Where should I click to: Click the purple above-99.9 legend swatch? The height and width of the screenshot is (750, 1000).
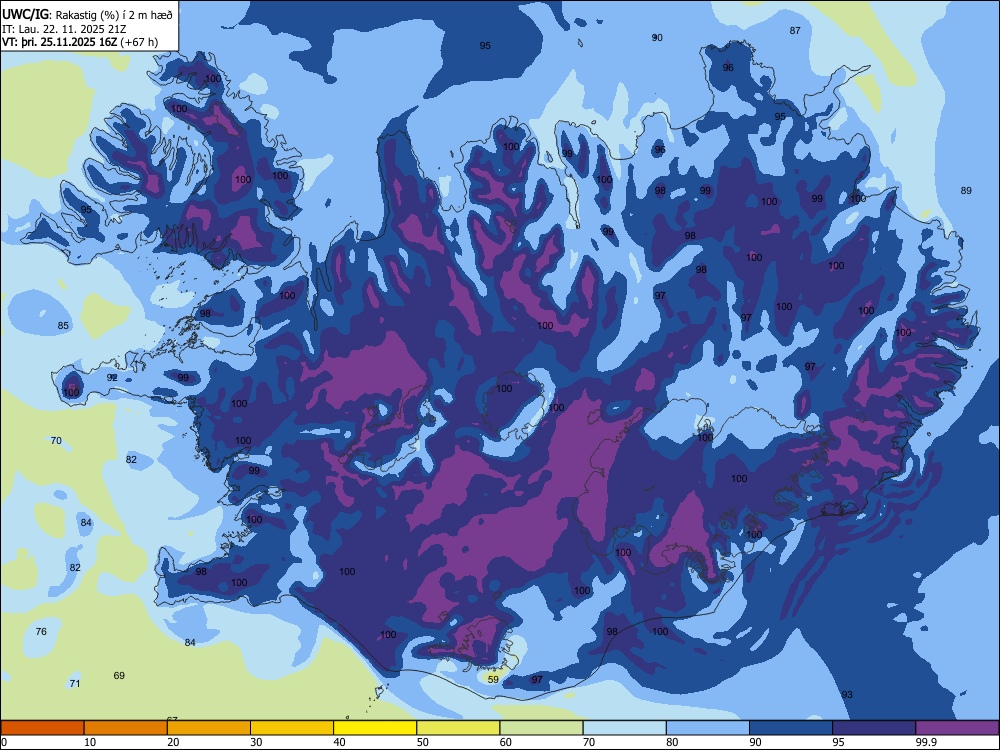(x=957, y=728)
